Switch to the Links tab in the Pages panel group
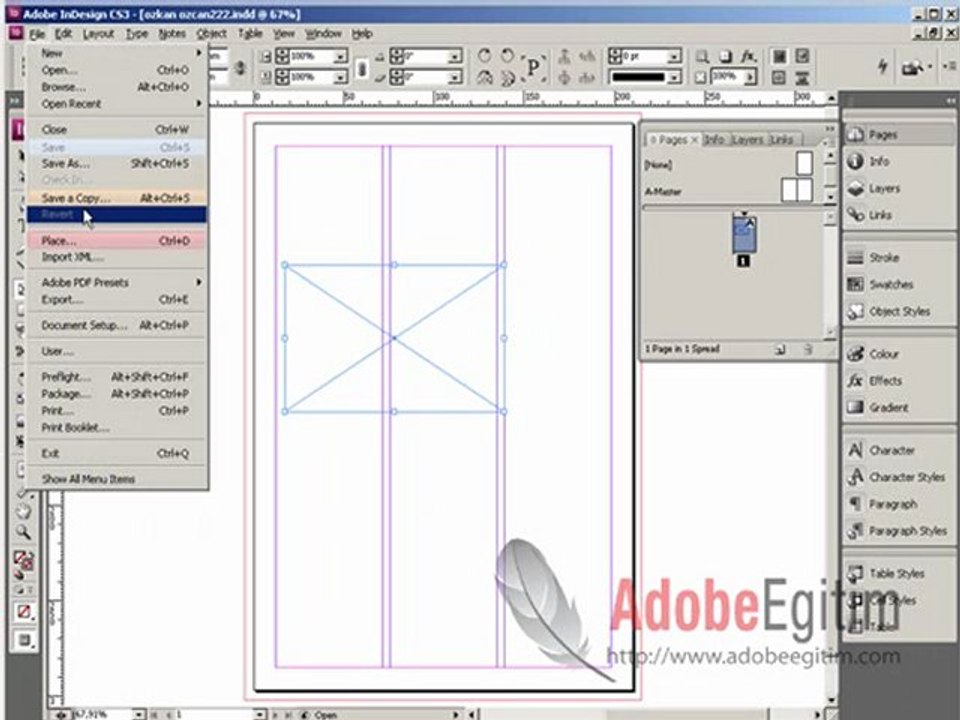This screenshot has width=960, height=720. click(x=782, y=140)
